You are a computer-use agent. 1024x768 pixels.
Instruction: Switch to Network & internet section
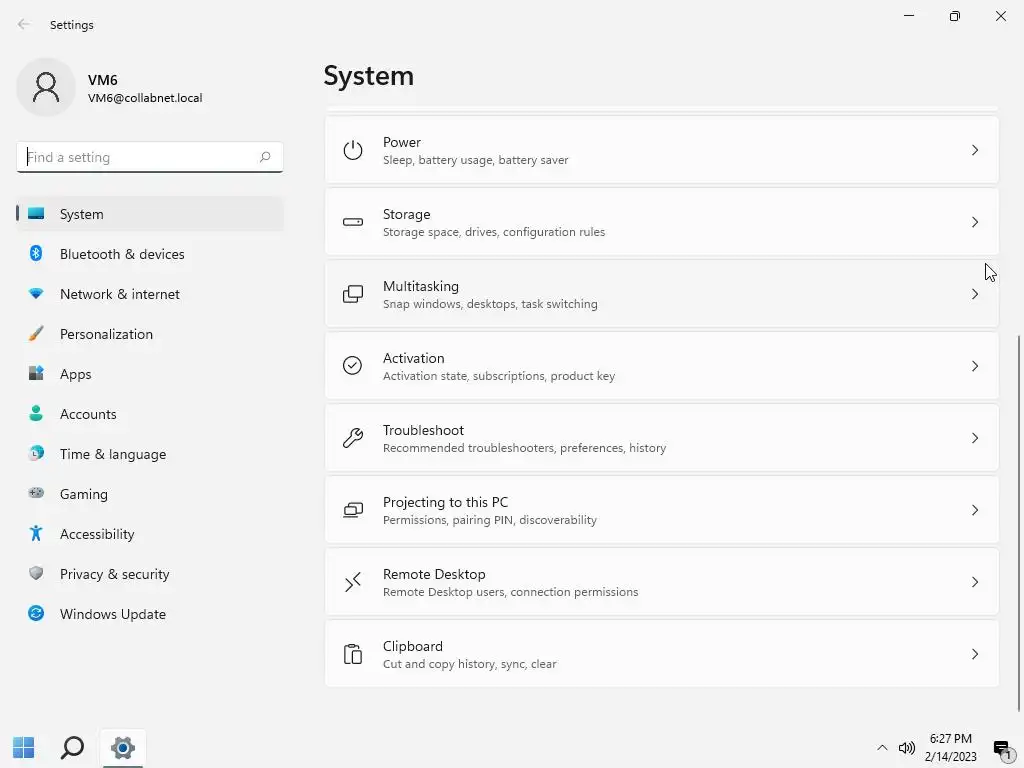point(120,294)
